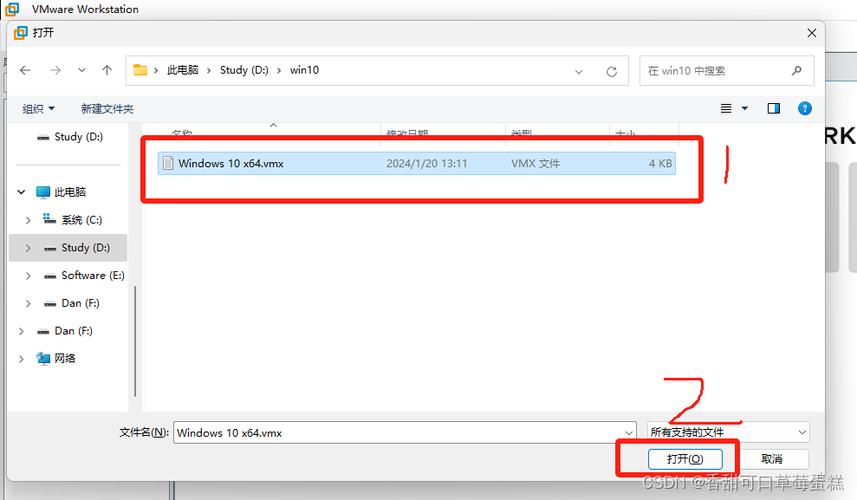
Task: Open help with the question mark icon
Action: (x=805, y=108)
